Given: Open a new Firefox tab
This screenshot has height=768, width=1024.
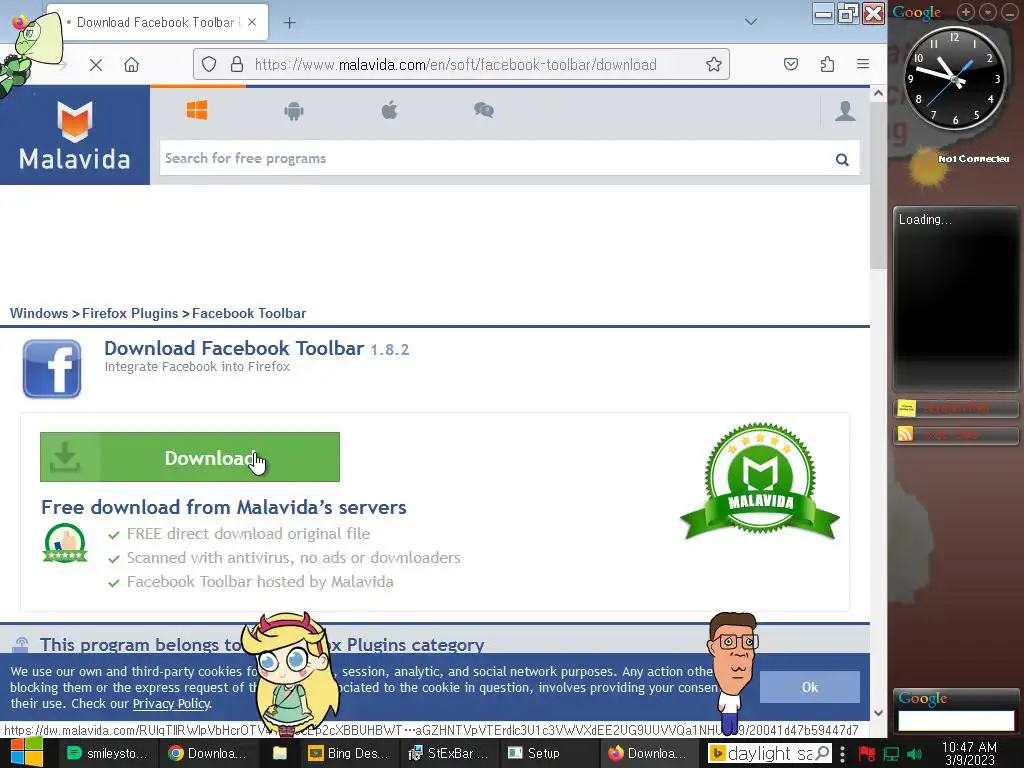Looking at the screenshot, I should [289, 23].
